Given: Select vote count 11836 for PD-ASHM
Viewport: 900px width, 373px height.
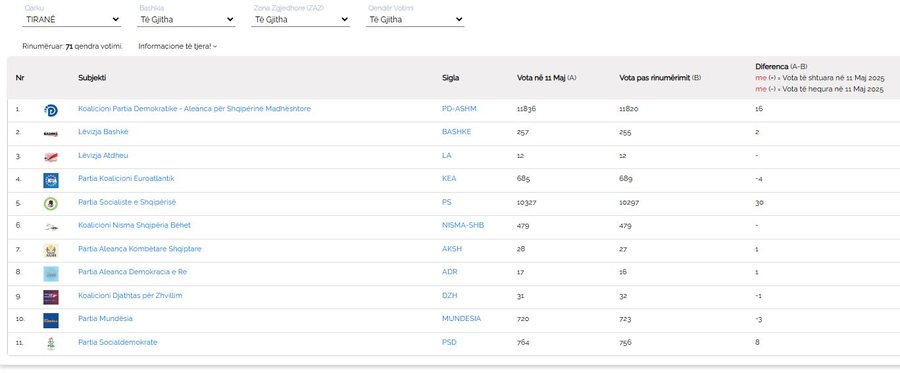Looking at the screenshot, I should coord(526,108).
